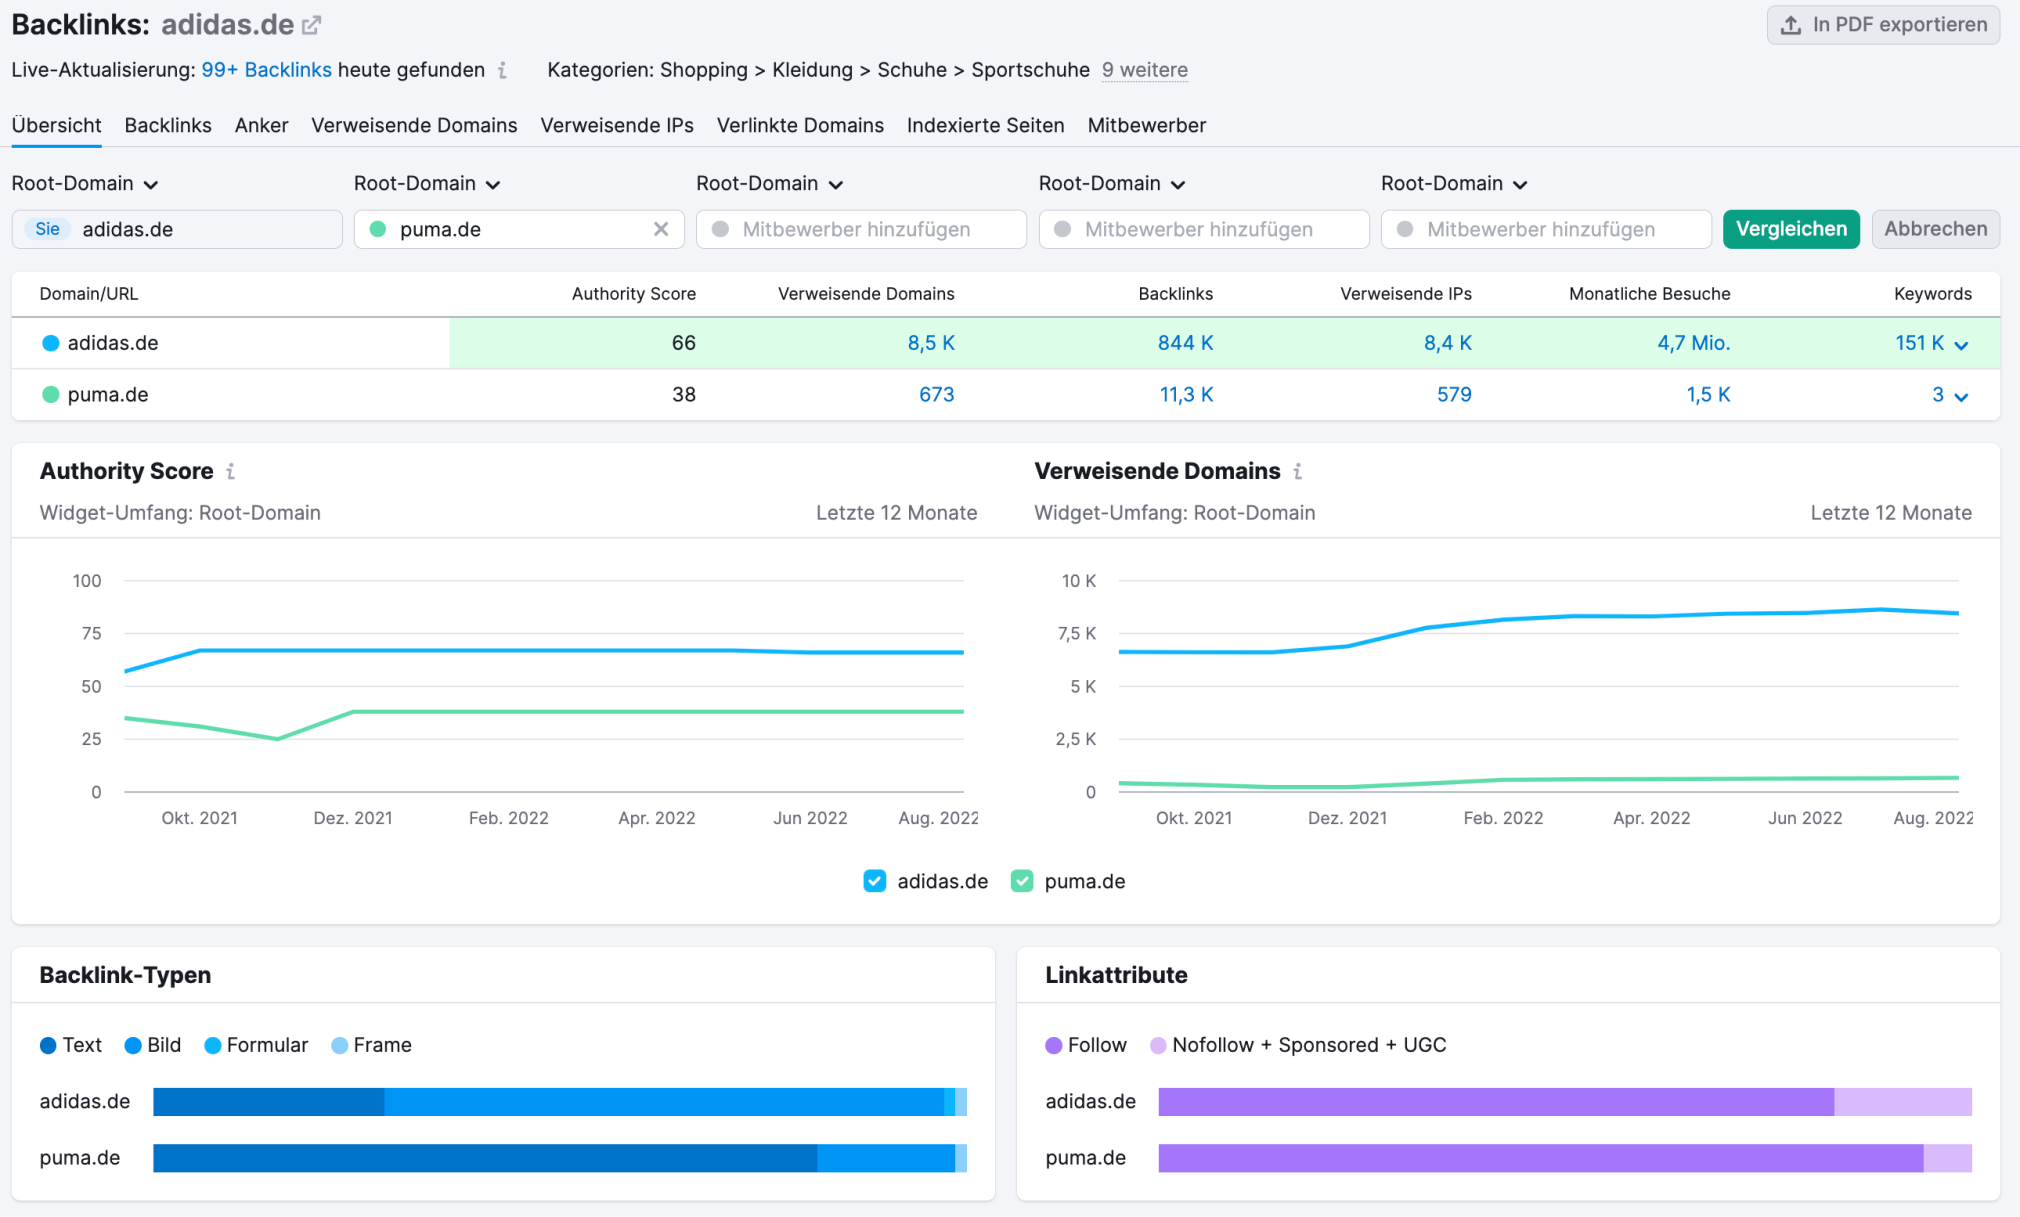Click the Verweisende Domains widget info icon
This screenshot has height=1217, width=2020.
pos(1297,471)
